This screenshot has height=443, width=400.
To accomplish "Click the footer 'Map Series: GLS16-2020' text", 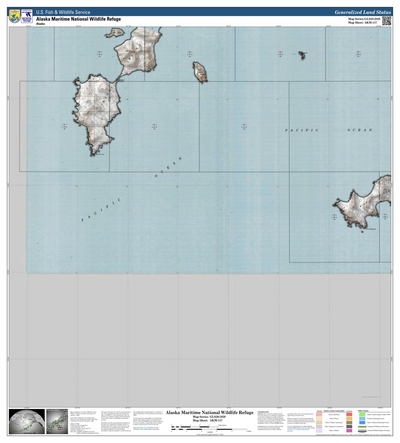I will (209, 417).
